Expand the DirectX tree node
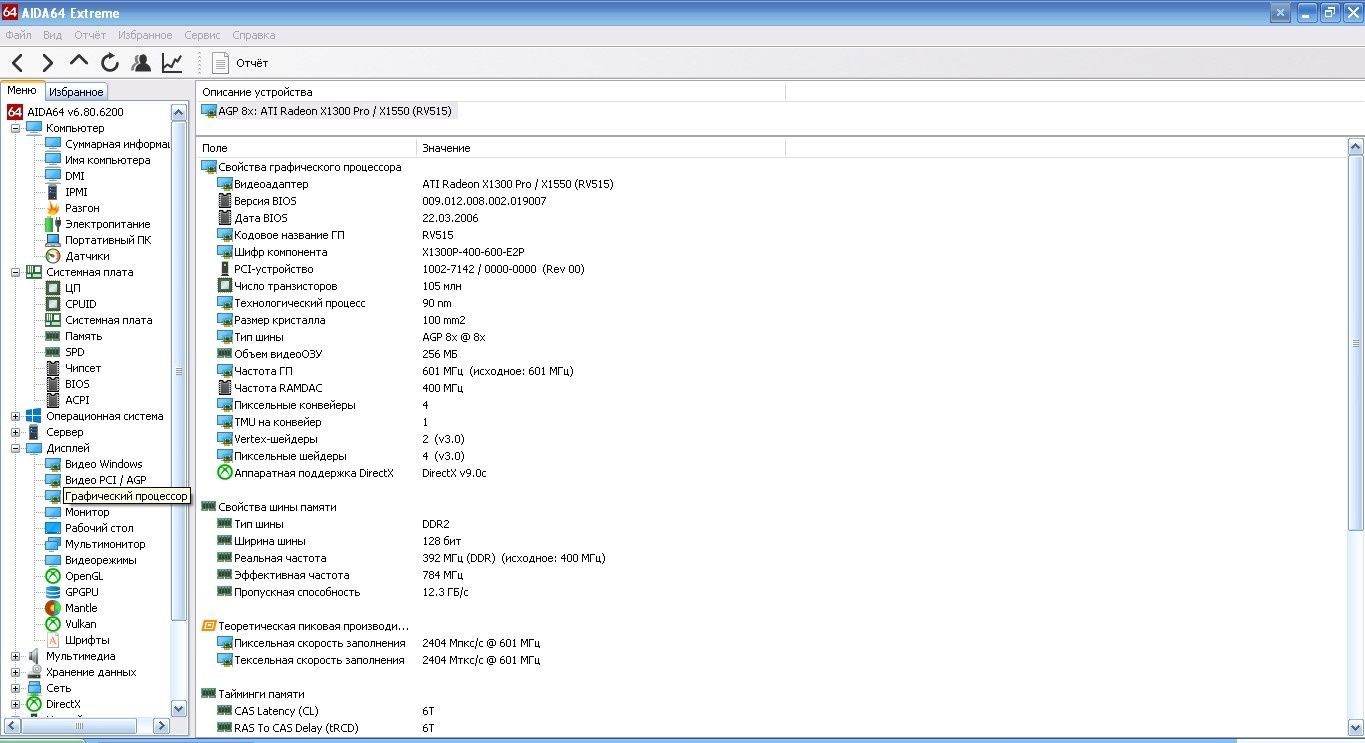Screen dimensions: 1365x743 pos(15,704)
